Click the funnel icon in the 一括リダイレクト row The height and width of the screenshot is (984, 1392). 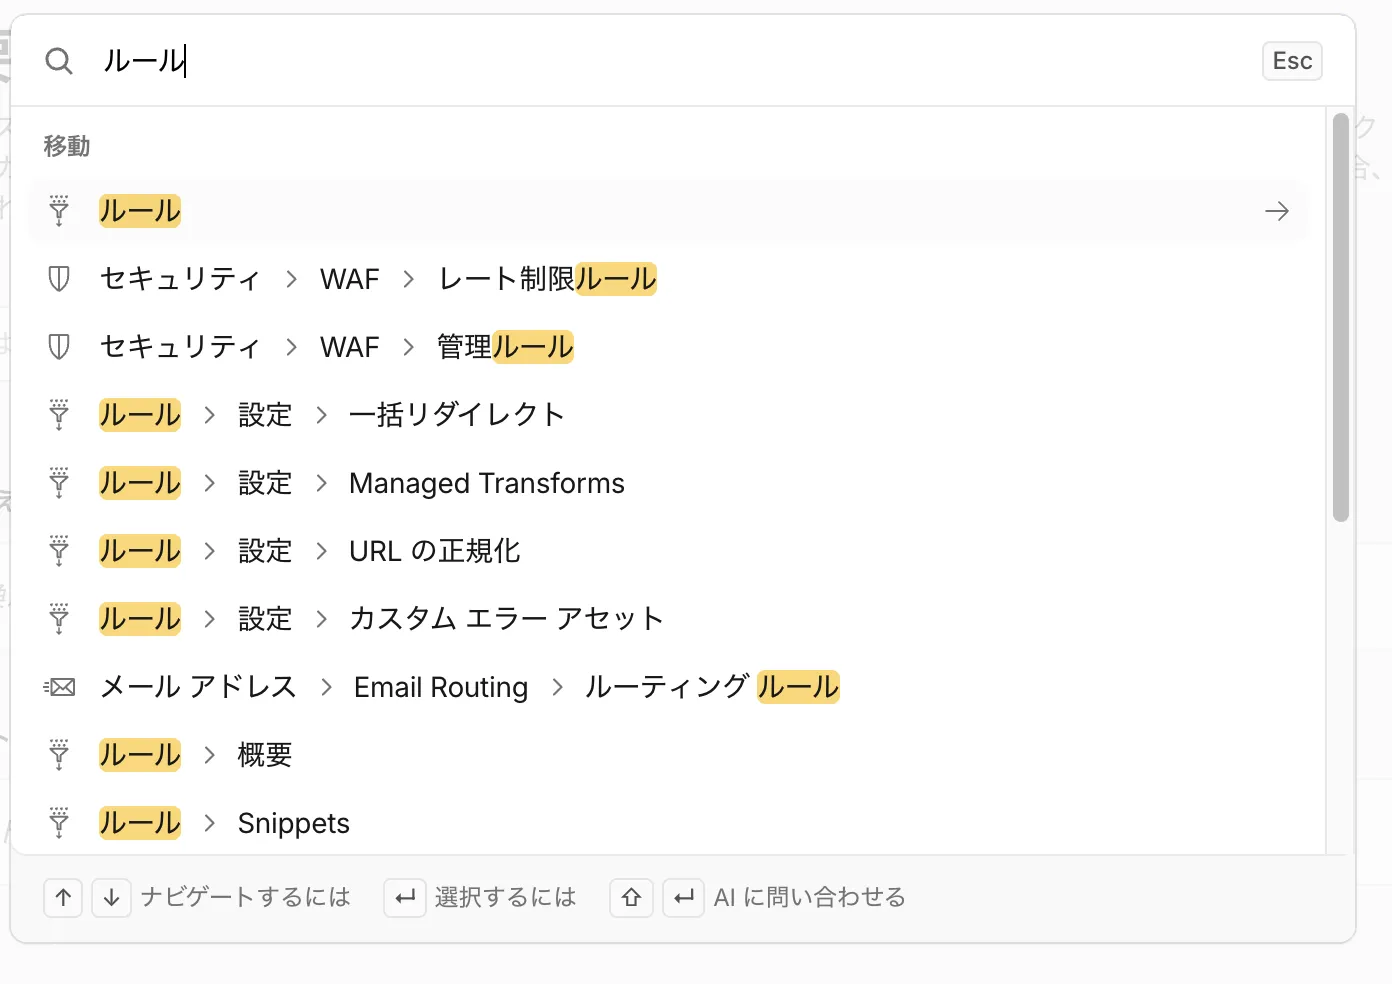click(59, 415)
